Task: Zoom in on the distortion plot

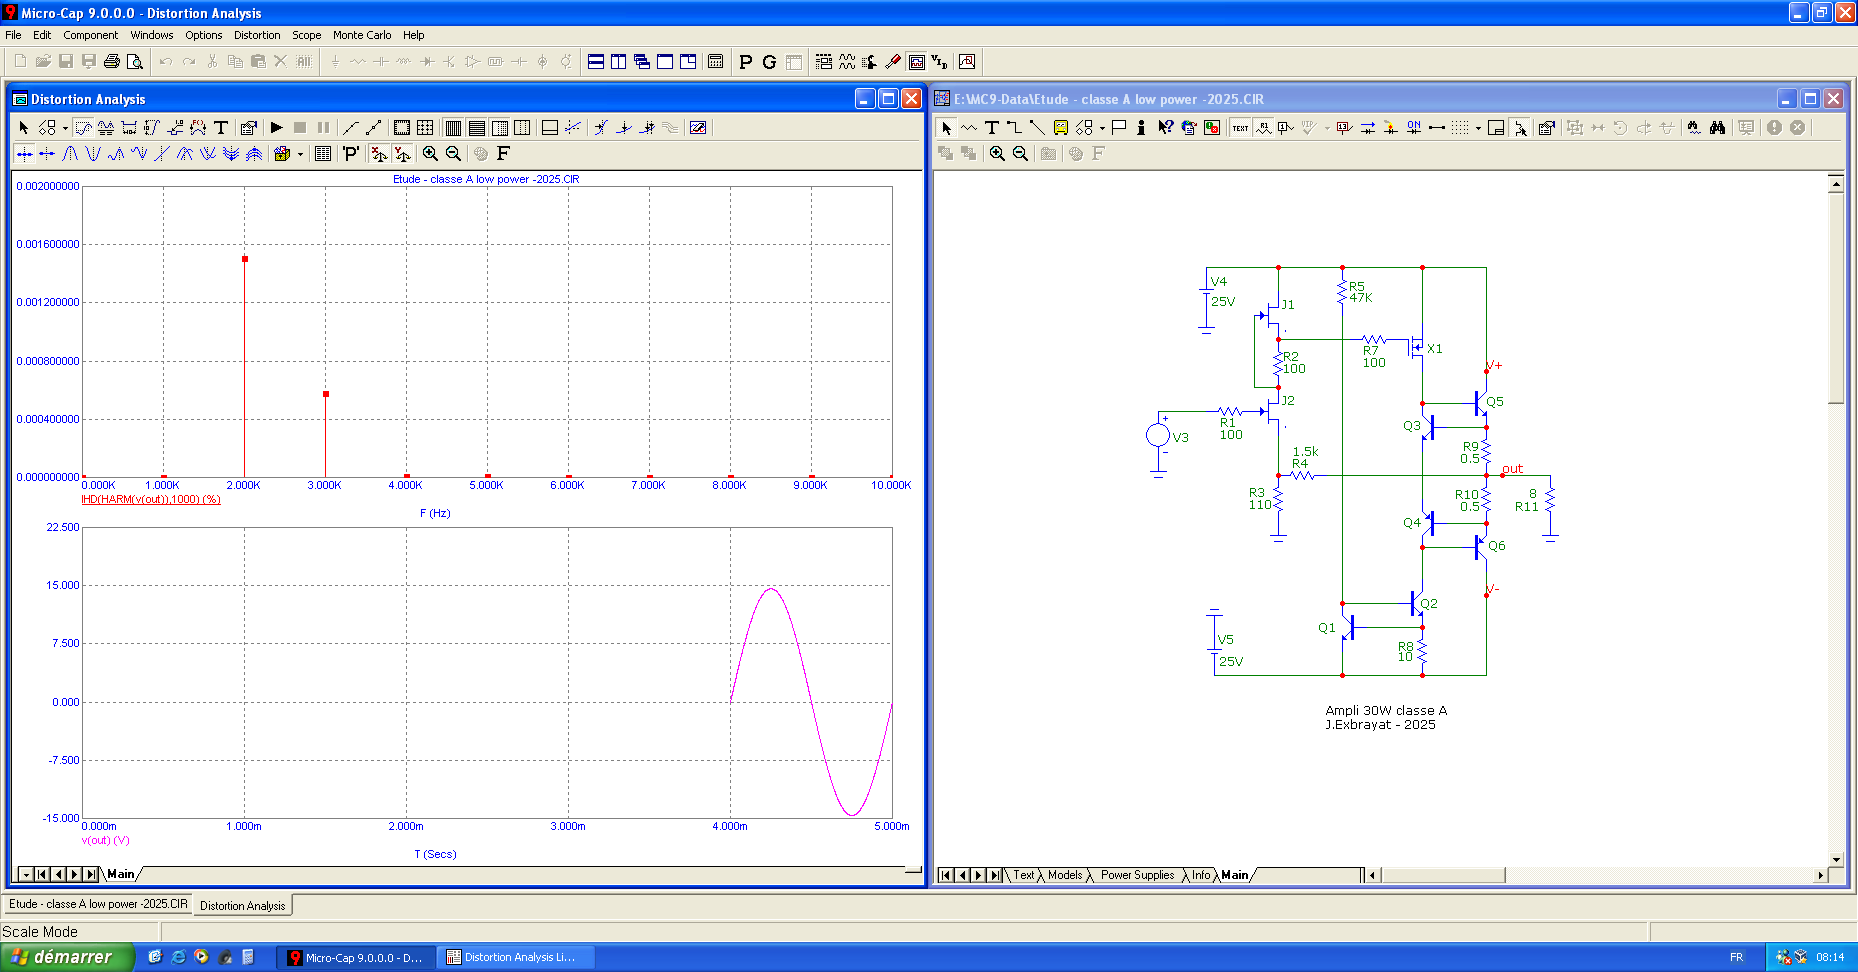Action: 430,153
